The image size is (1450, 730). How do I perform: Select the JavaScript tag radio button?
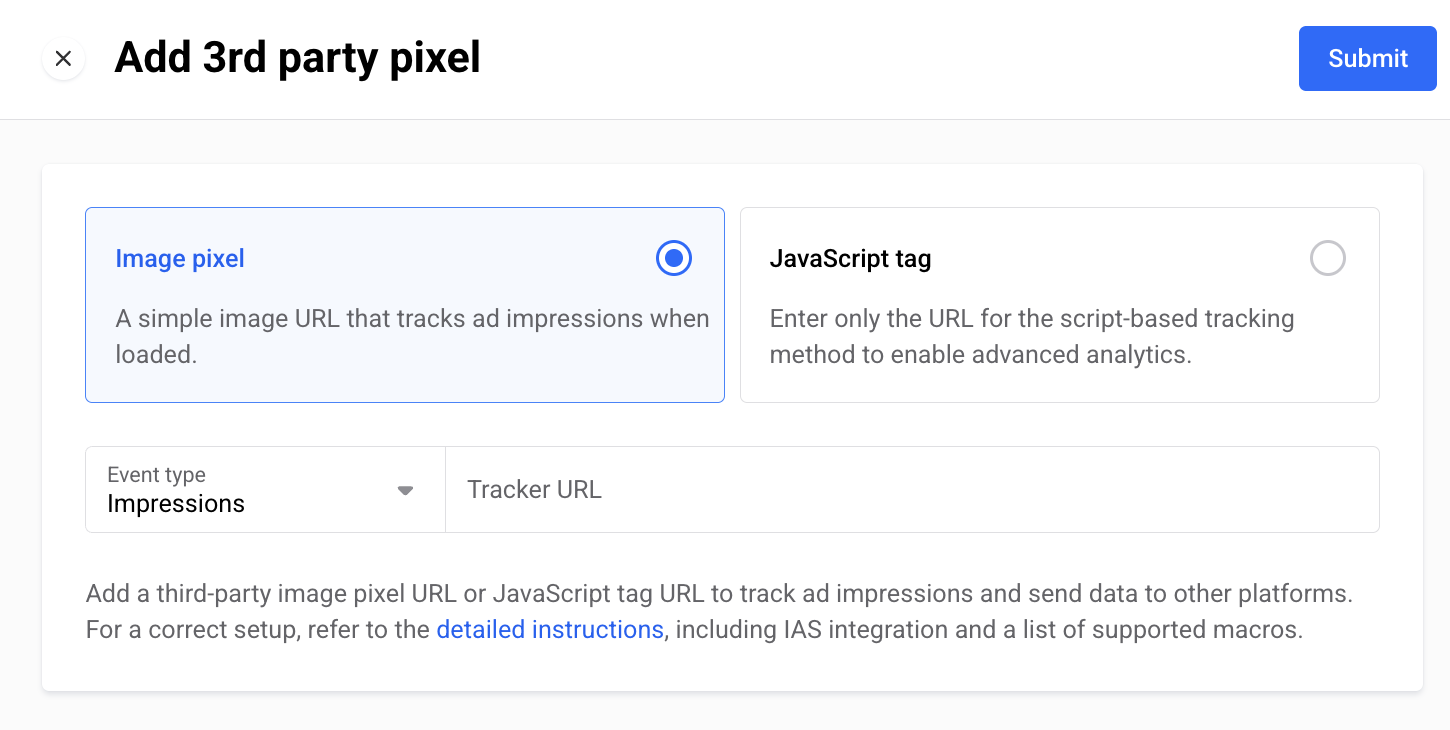tap(1327, 259)
